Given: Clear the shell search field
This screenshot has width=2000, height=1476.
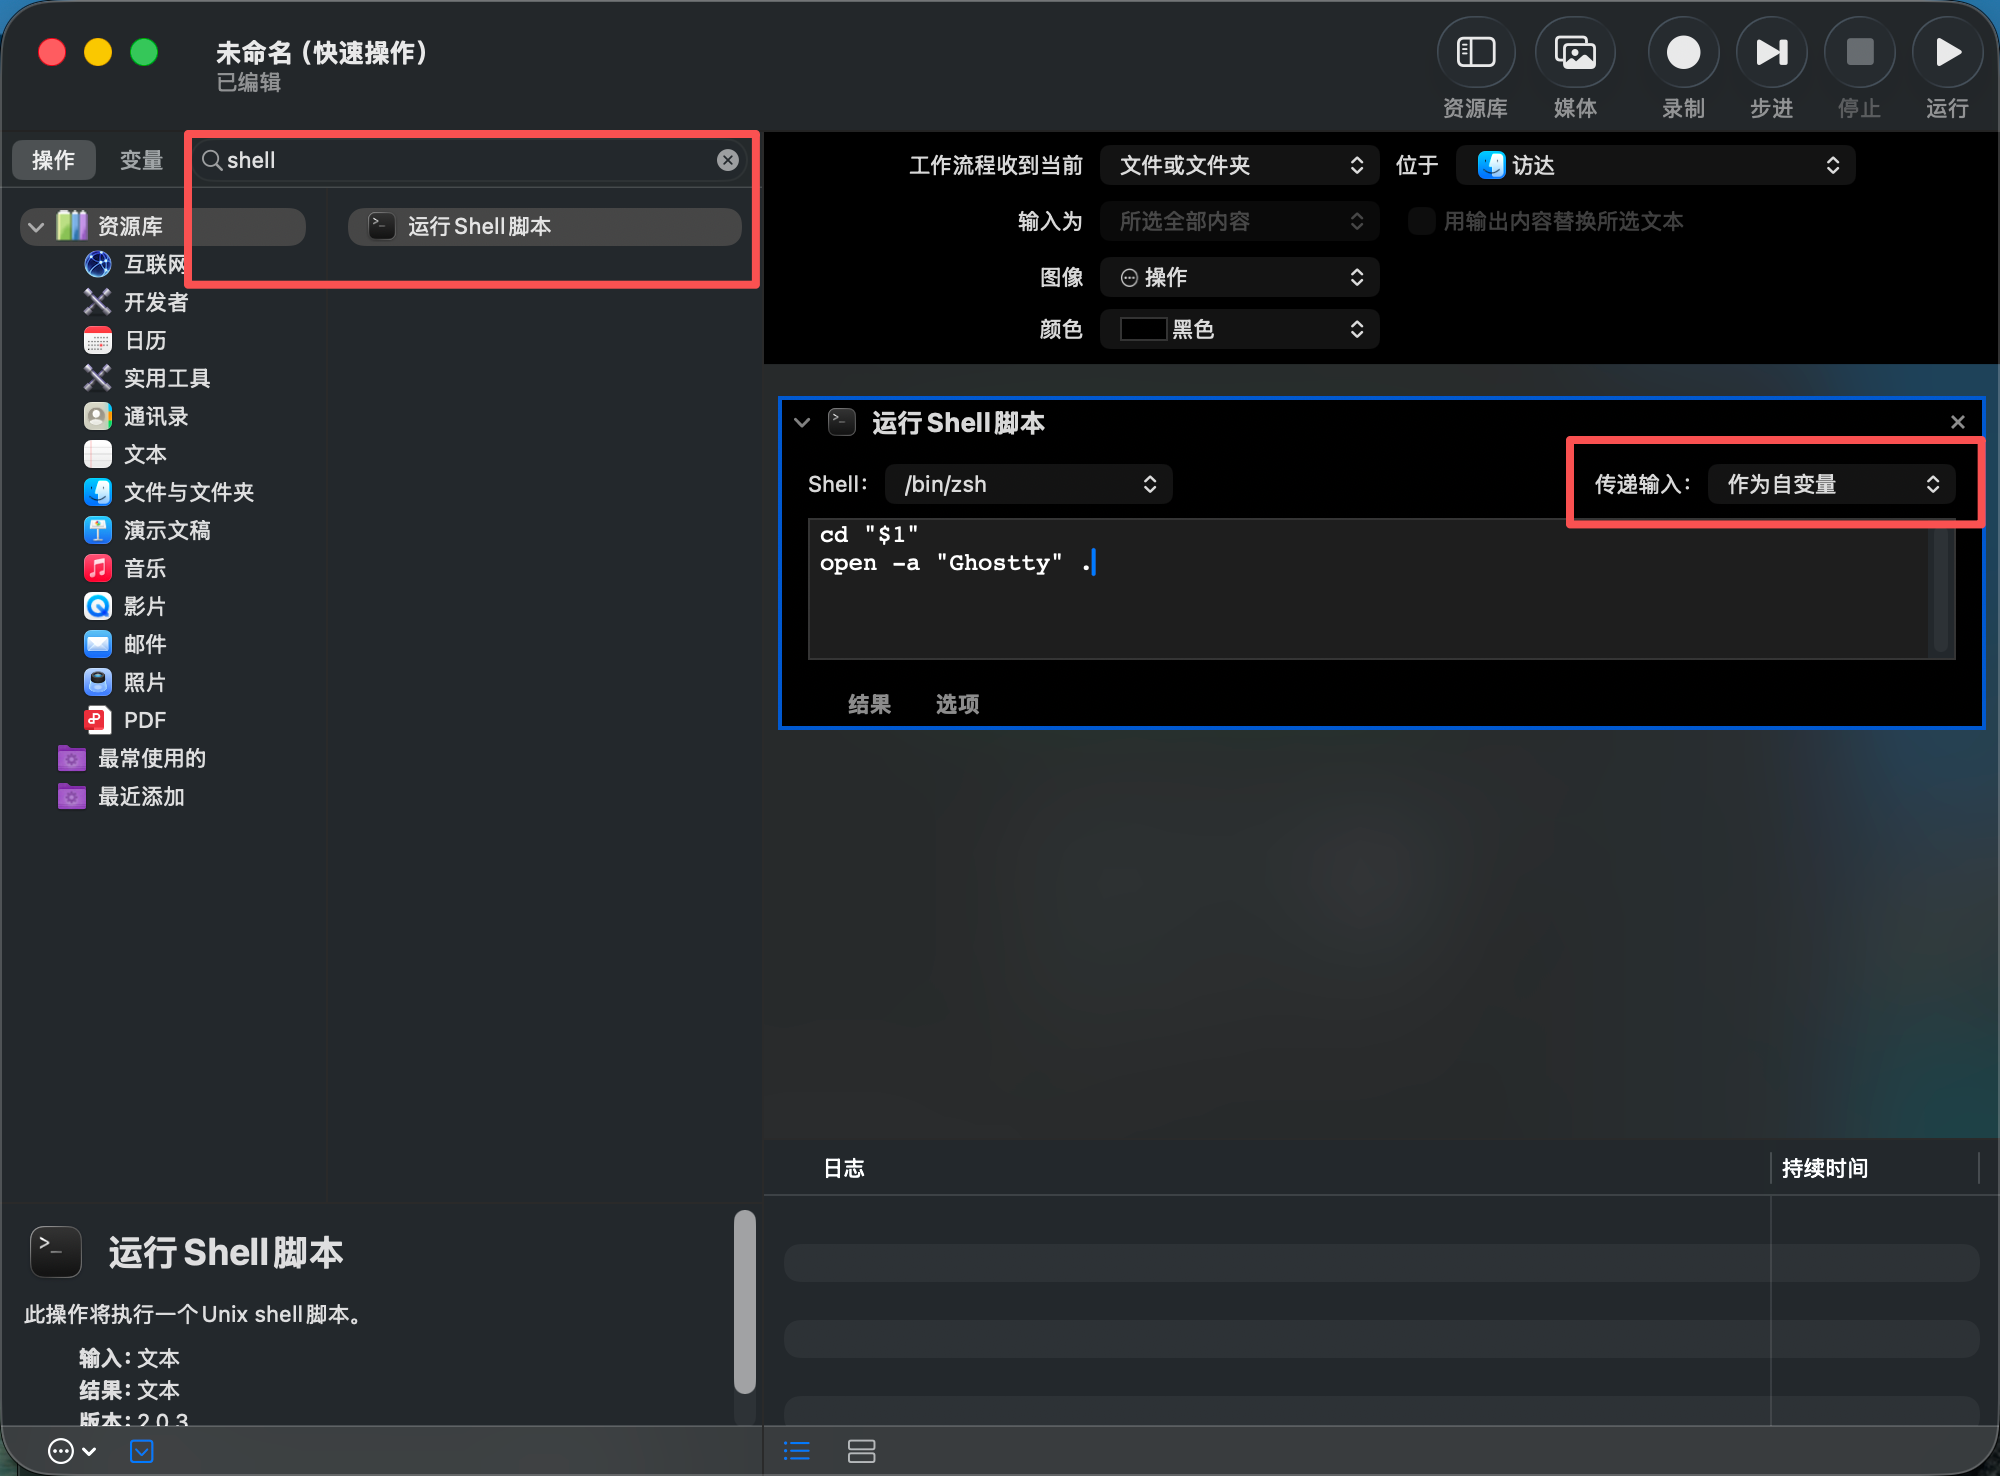Looking at the screenshot, I should [x=728, y=160].
